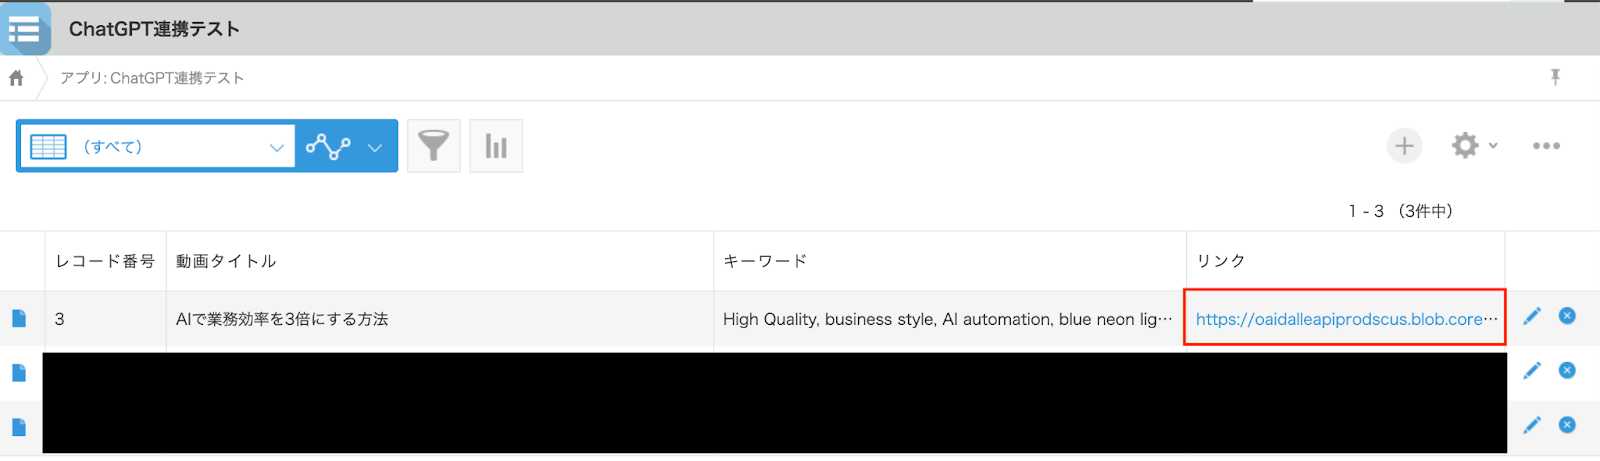Open the last row's record detail icon
Image resolution: width=1600 pixels, height=461 pixels.
[x=19, y=427]
